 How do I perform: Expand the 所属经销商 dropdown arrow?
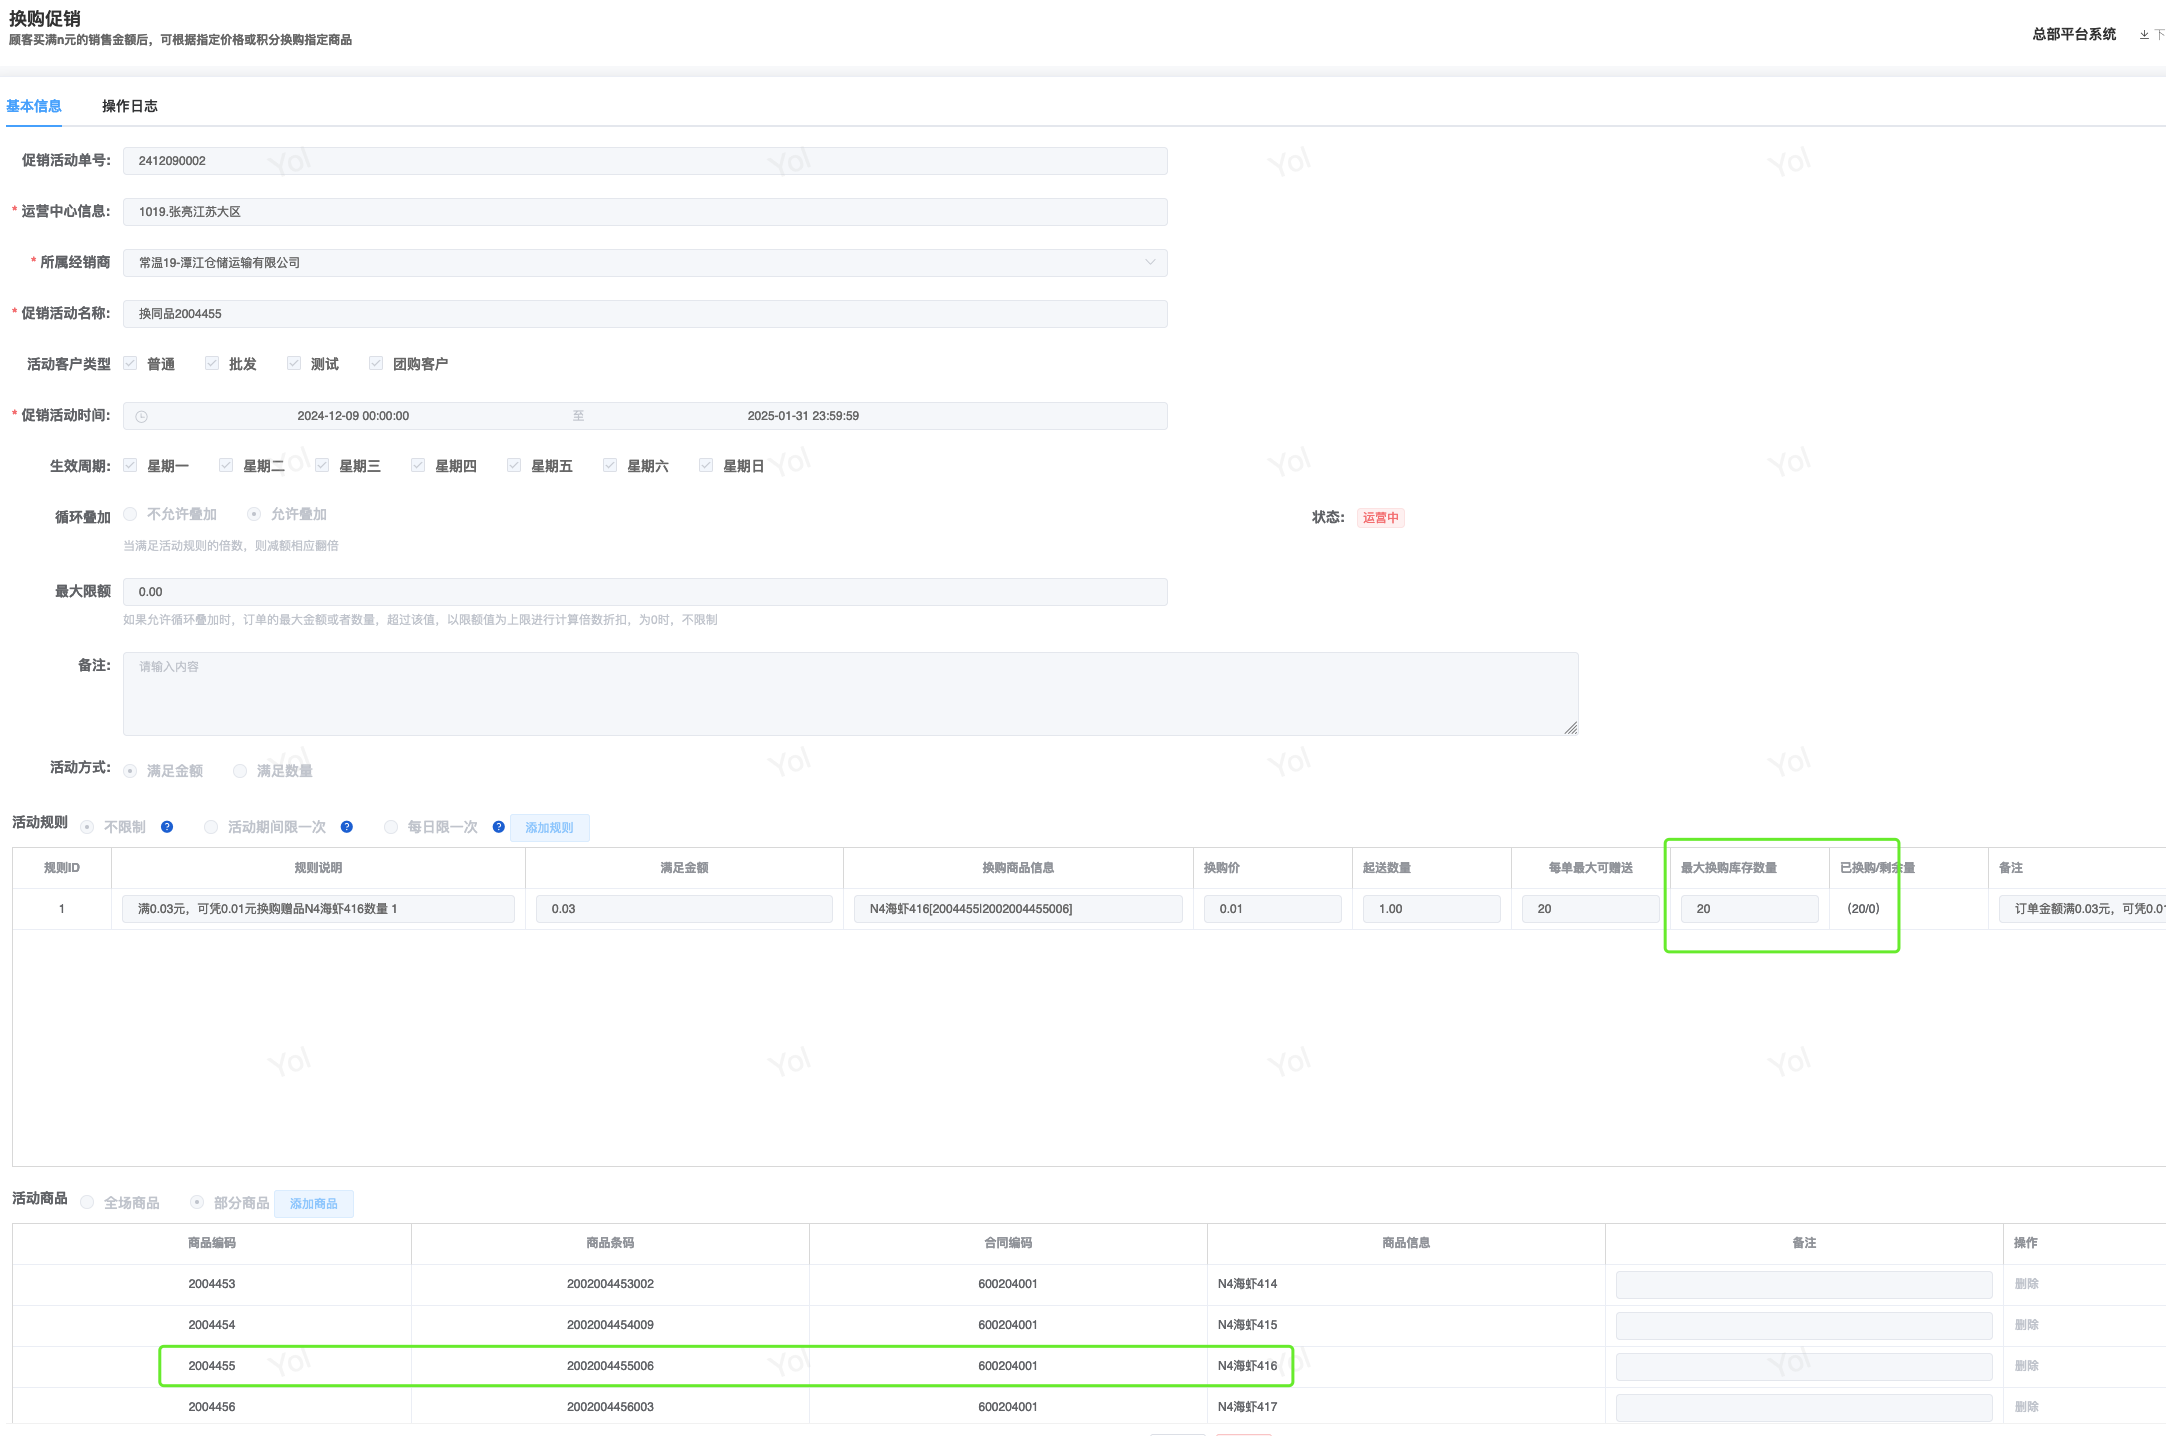[1150, 262]
